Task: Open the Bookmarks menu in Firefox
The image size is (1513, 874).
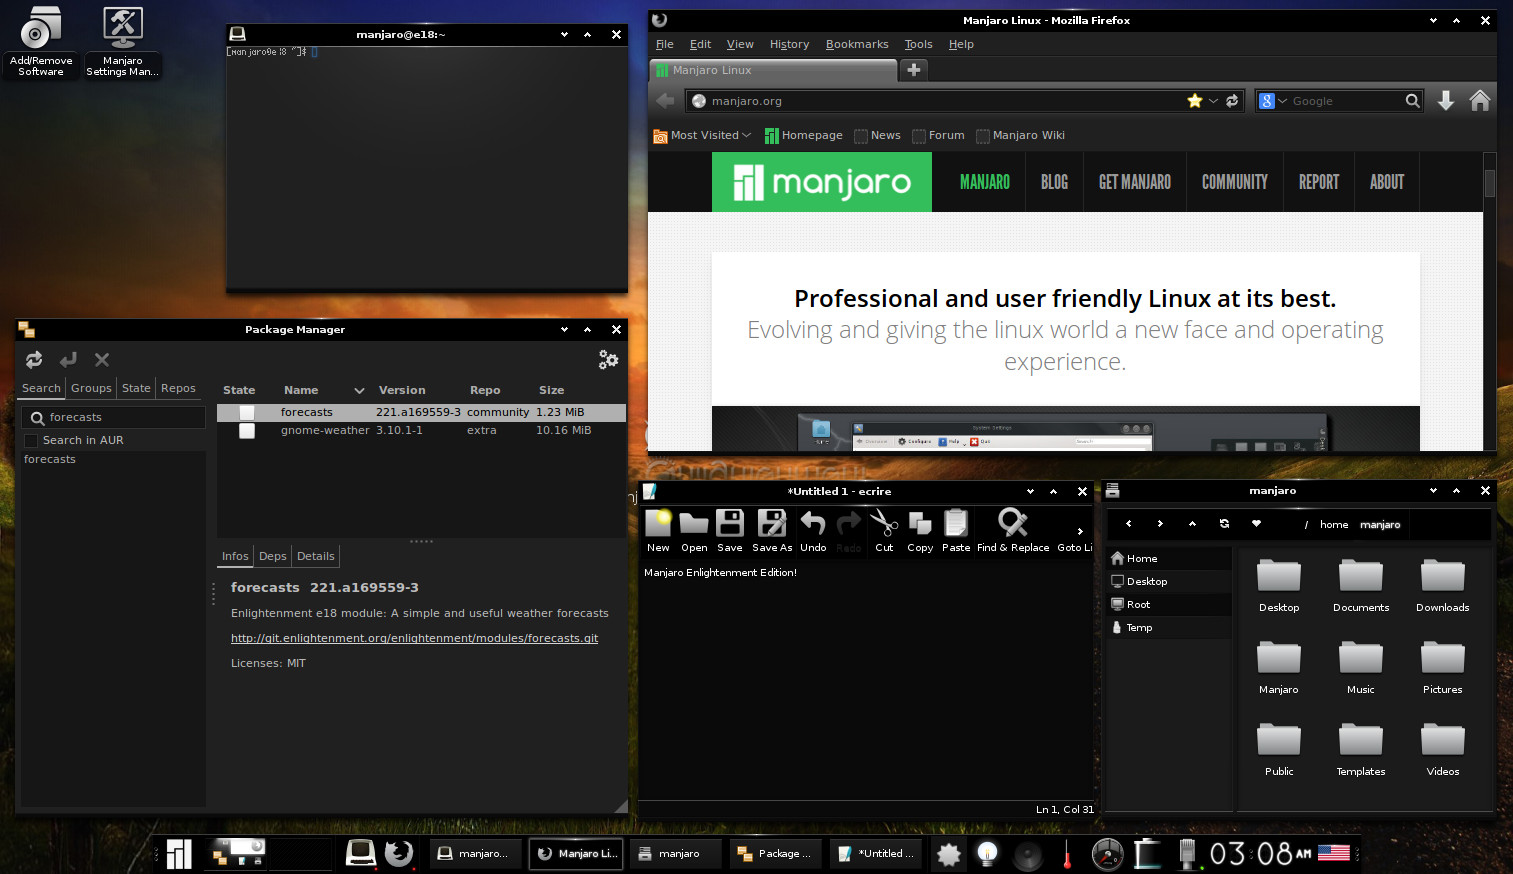Action: pos(857,44)
